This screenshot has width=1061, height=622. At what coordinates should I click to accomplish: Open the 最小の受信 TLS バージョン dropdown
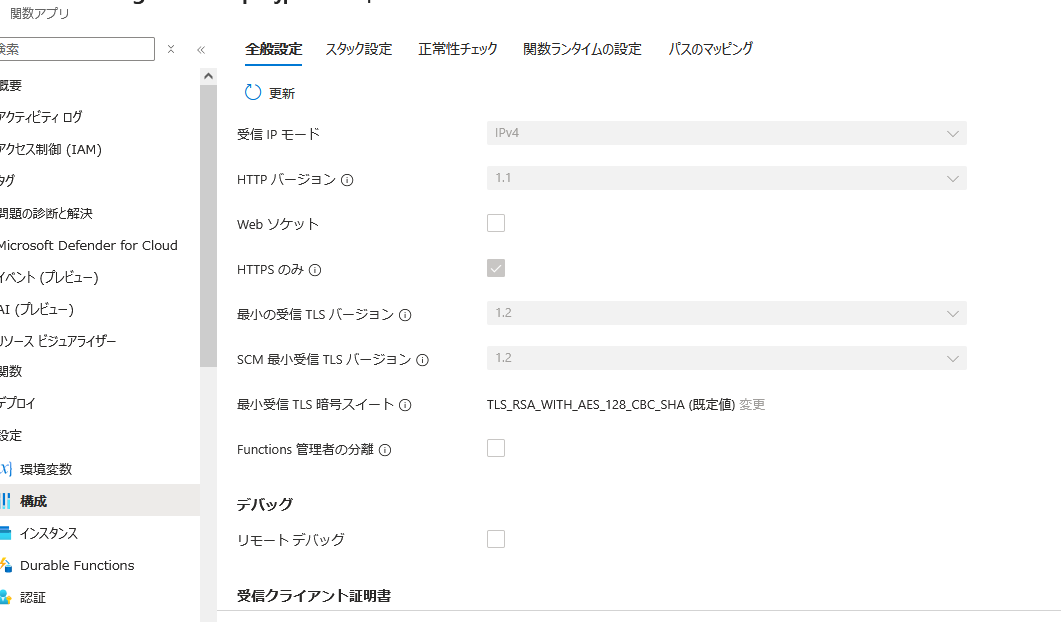click(x=727, y=313)
